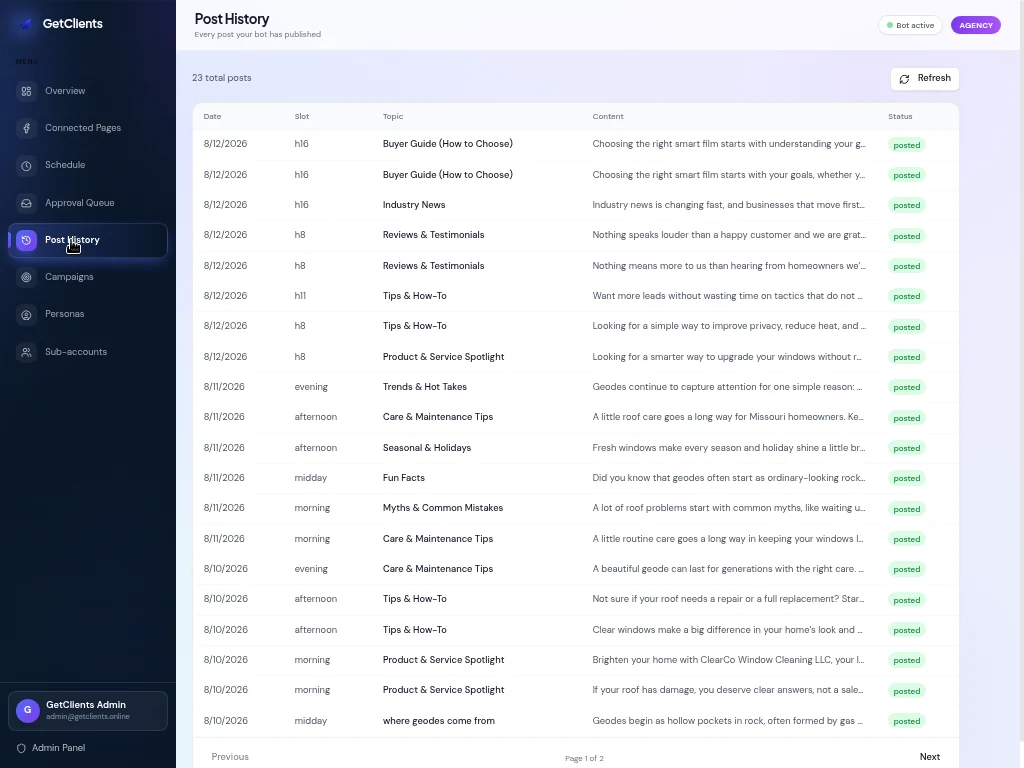Click the GetClients logo icon
The width and height of the screenshot is (1024, 768).
pyautogui.click(x=25, y=24)
